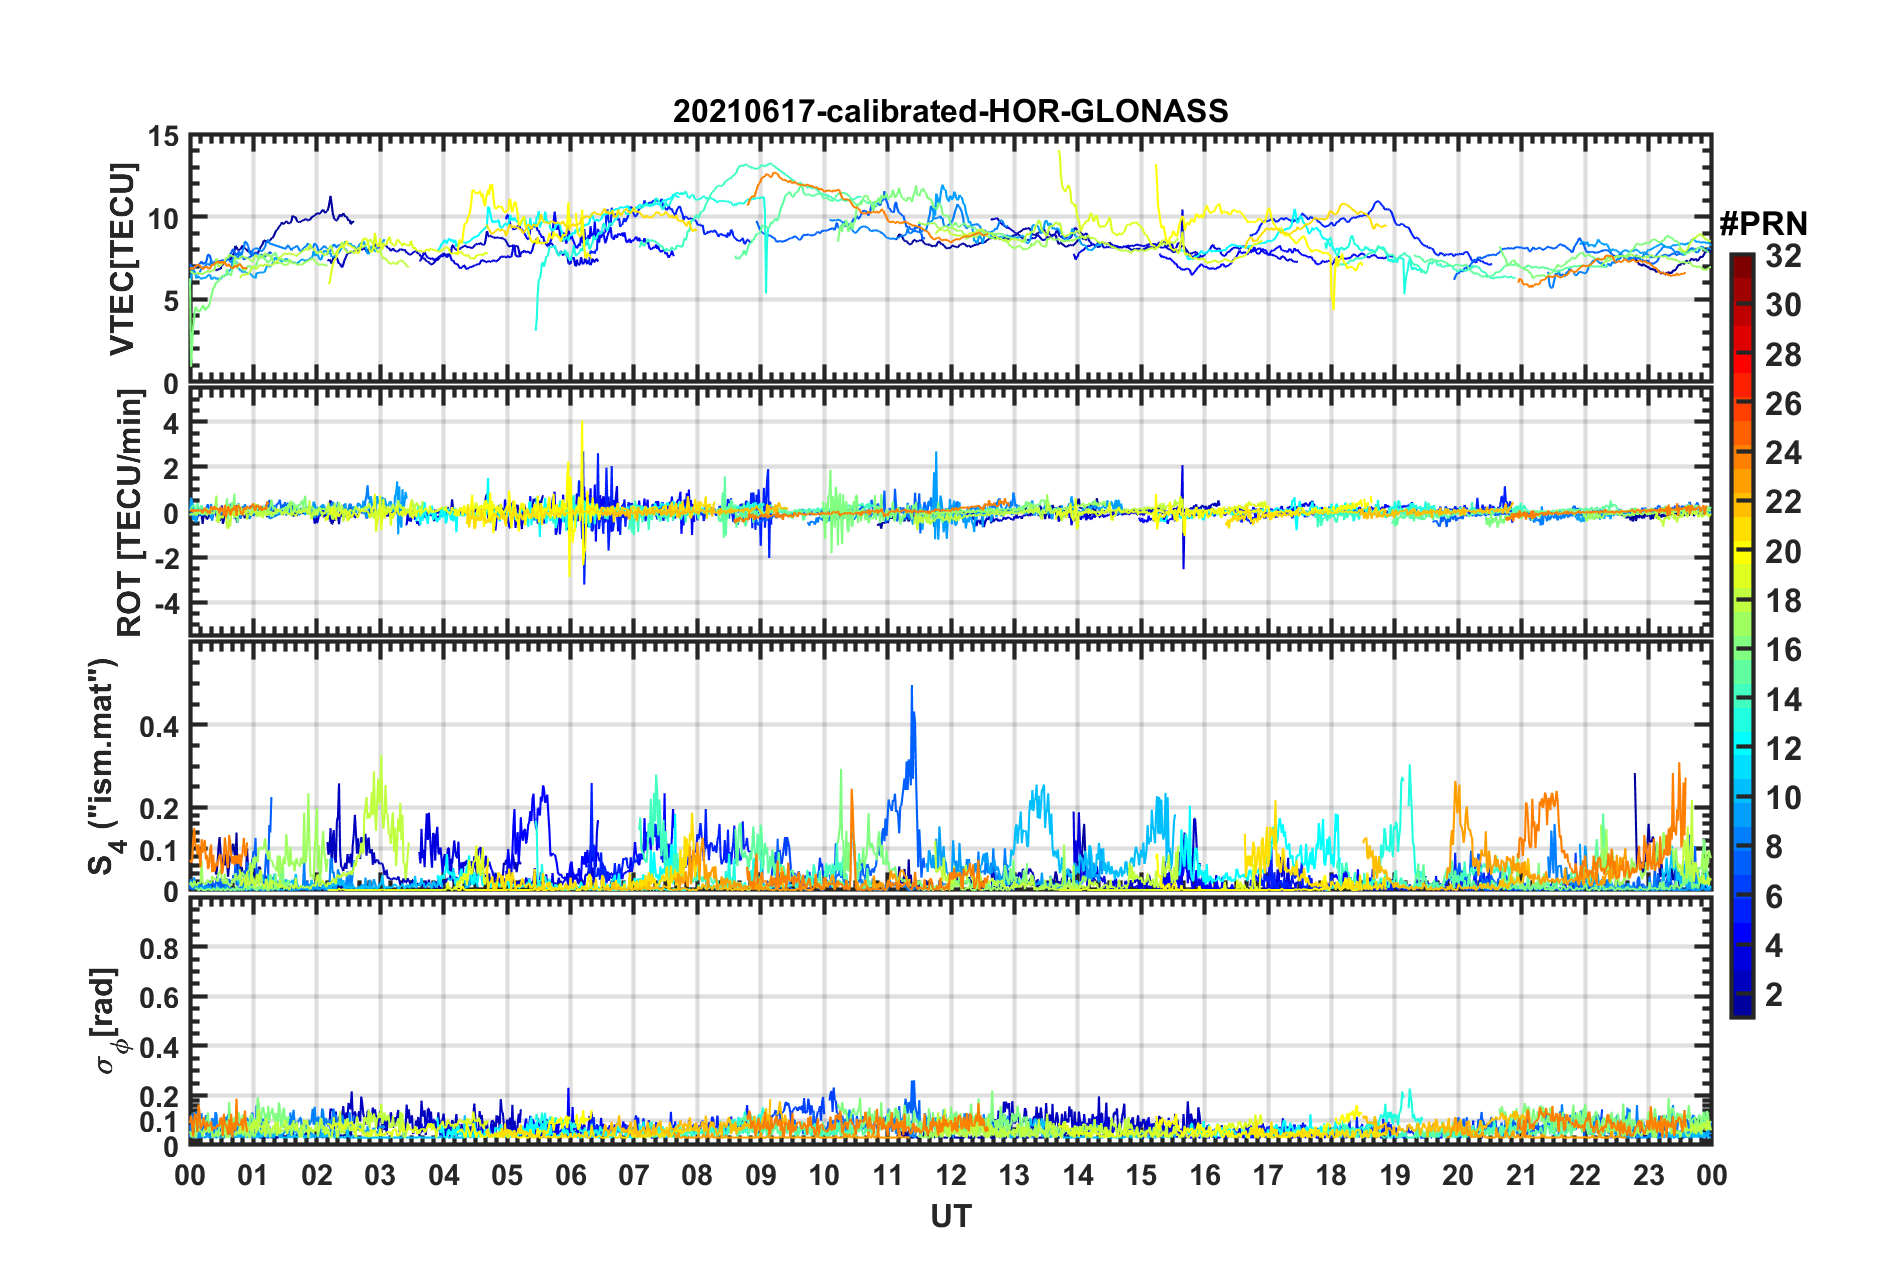Click the PRN color scale bar

click(x=1741, y=635)
